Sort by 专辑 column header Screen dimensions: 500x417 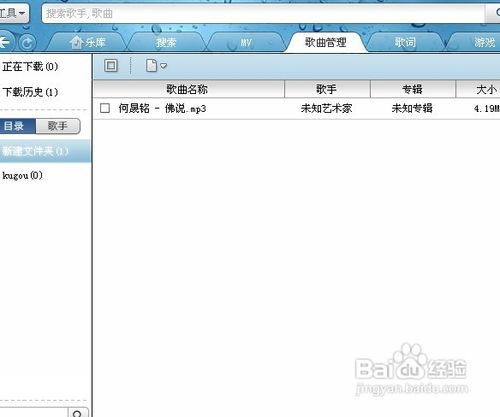tap(413, 89)
